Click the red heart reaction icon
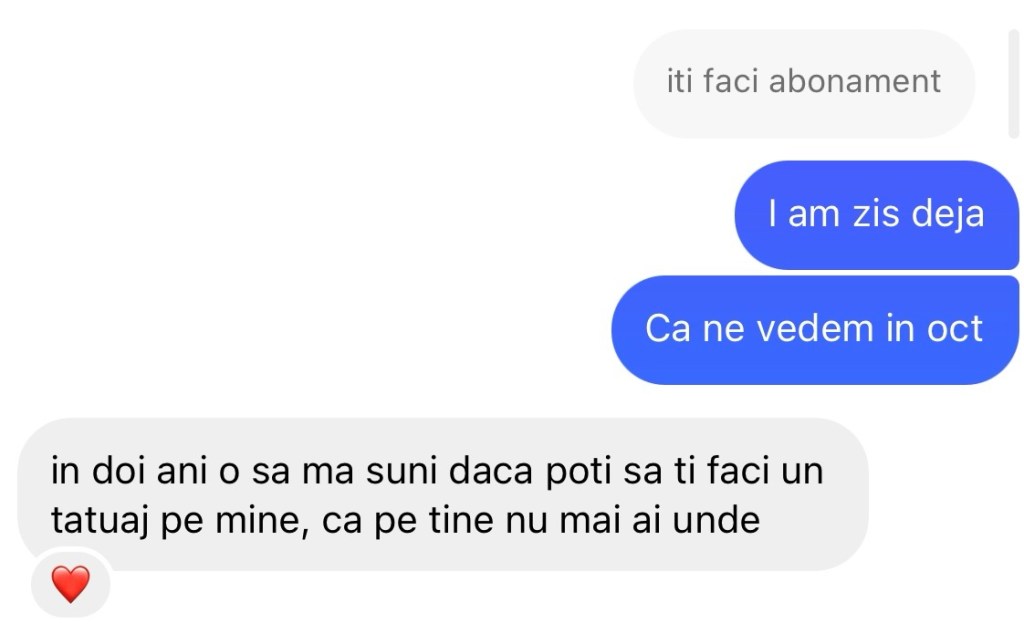The image size is (1024, 644). point(70,583)
